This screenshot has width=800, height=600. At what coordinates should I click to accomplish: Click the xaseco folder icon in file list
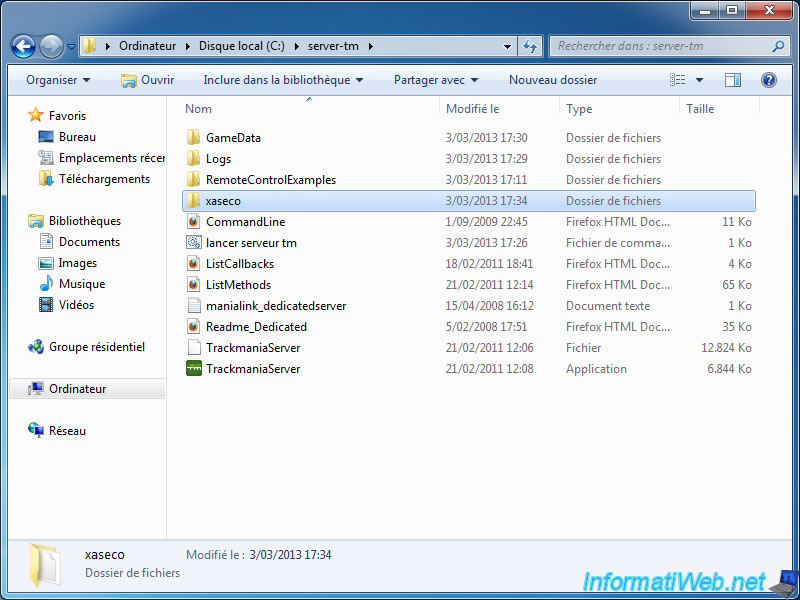click(x=193, y=201)
